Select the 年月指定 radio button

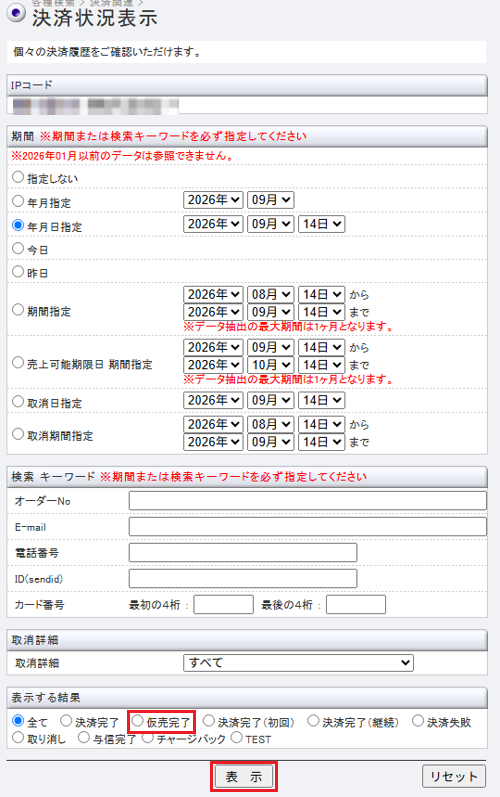click(x=18, y=201)
